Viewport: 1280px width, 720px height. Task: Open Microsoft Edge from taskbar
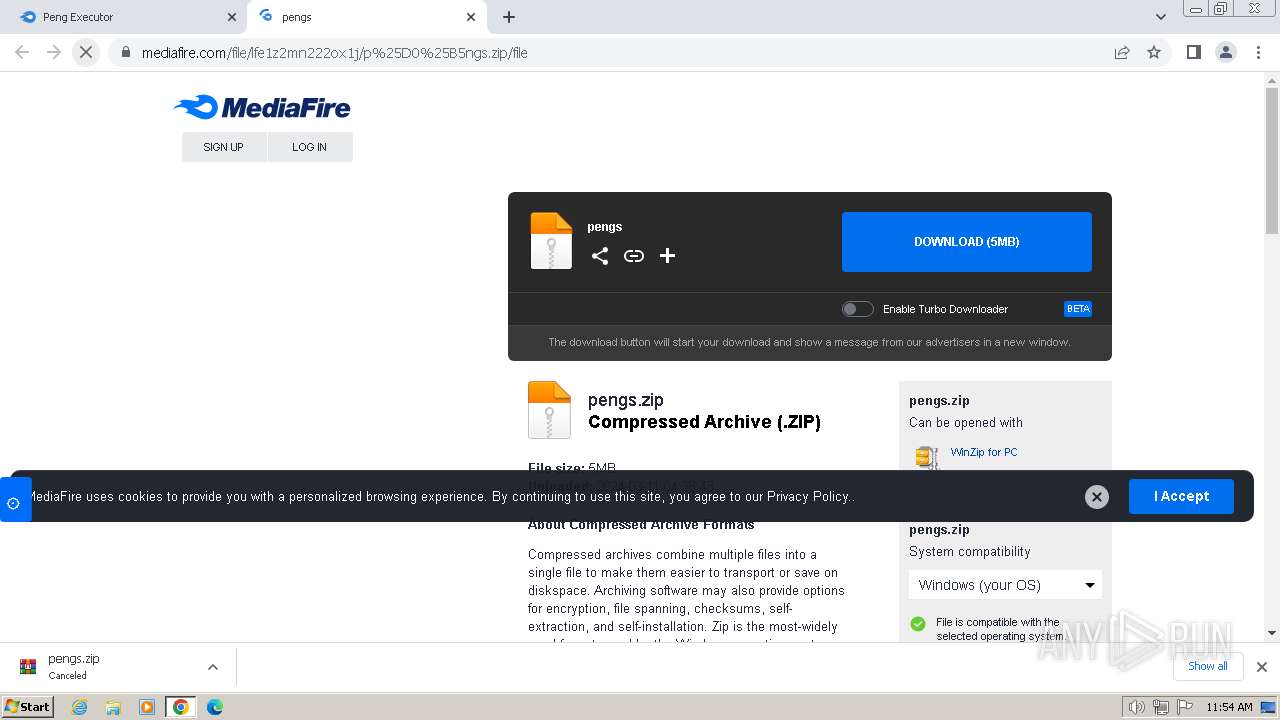pos(214,707)
